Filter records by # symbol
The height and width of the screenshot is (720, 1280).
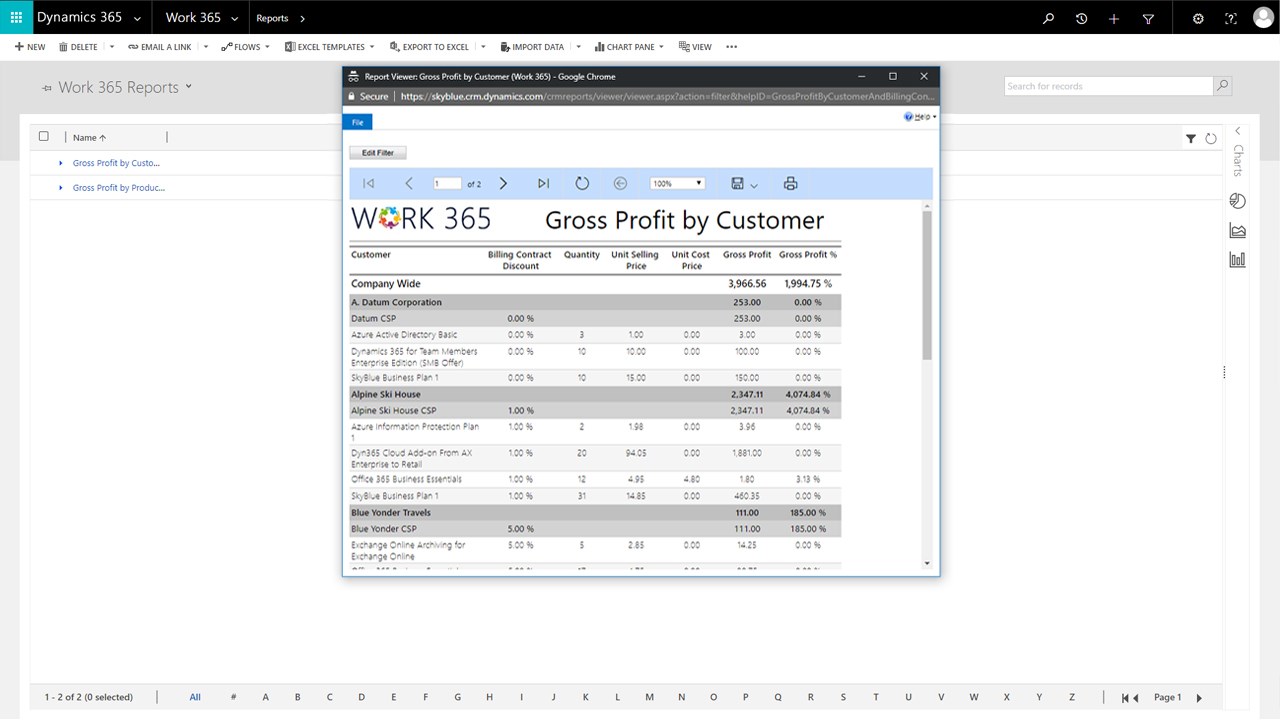(233, 698)
